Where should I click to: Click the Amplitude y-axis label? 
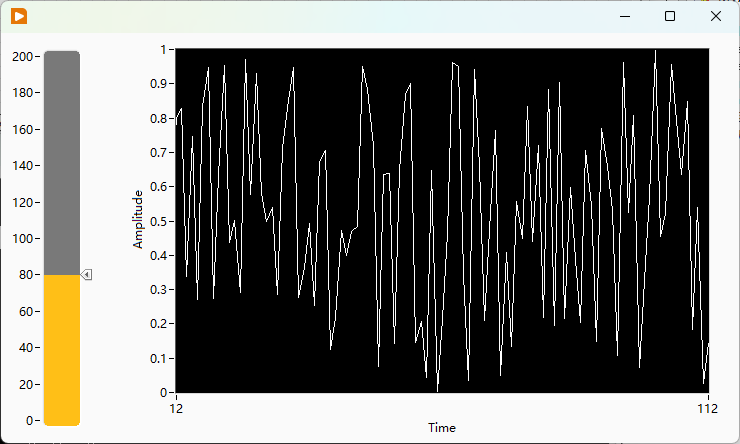click(137, 219)
